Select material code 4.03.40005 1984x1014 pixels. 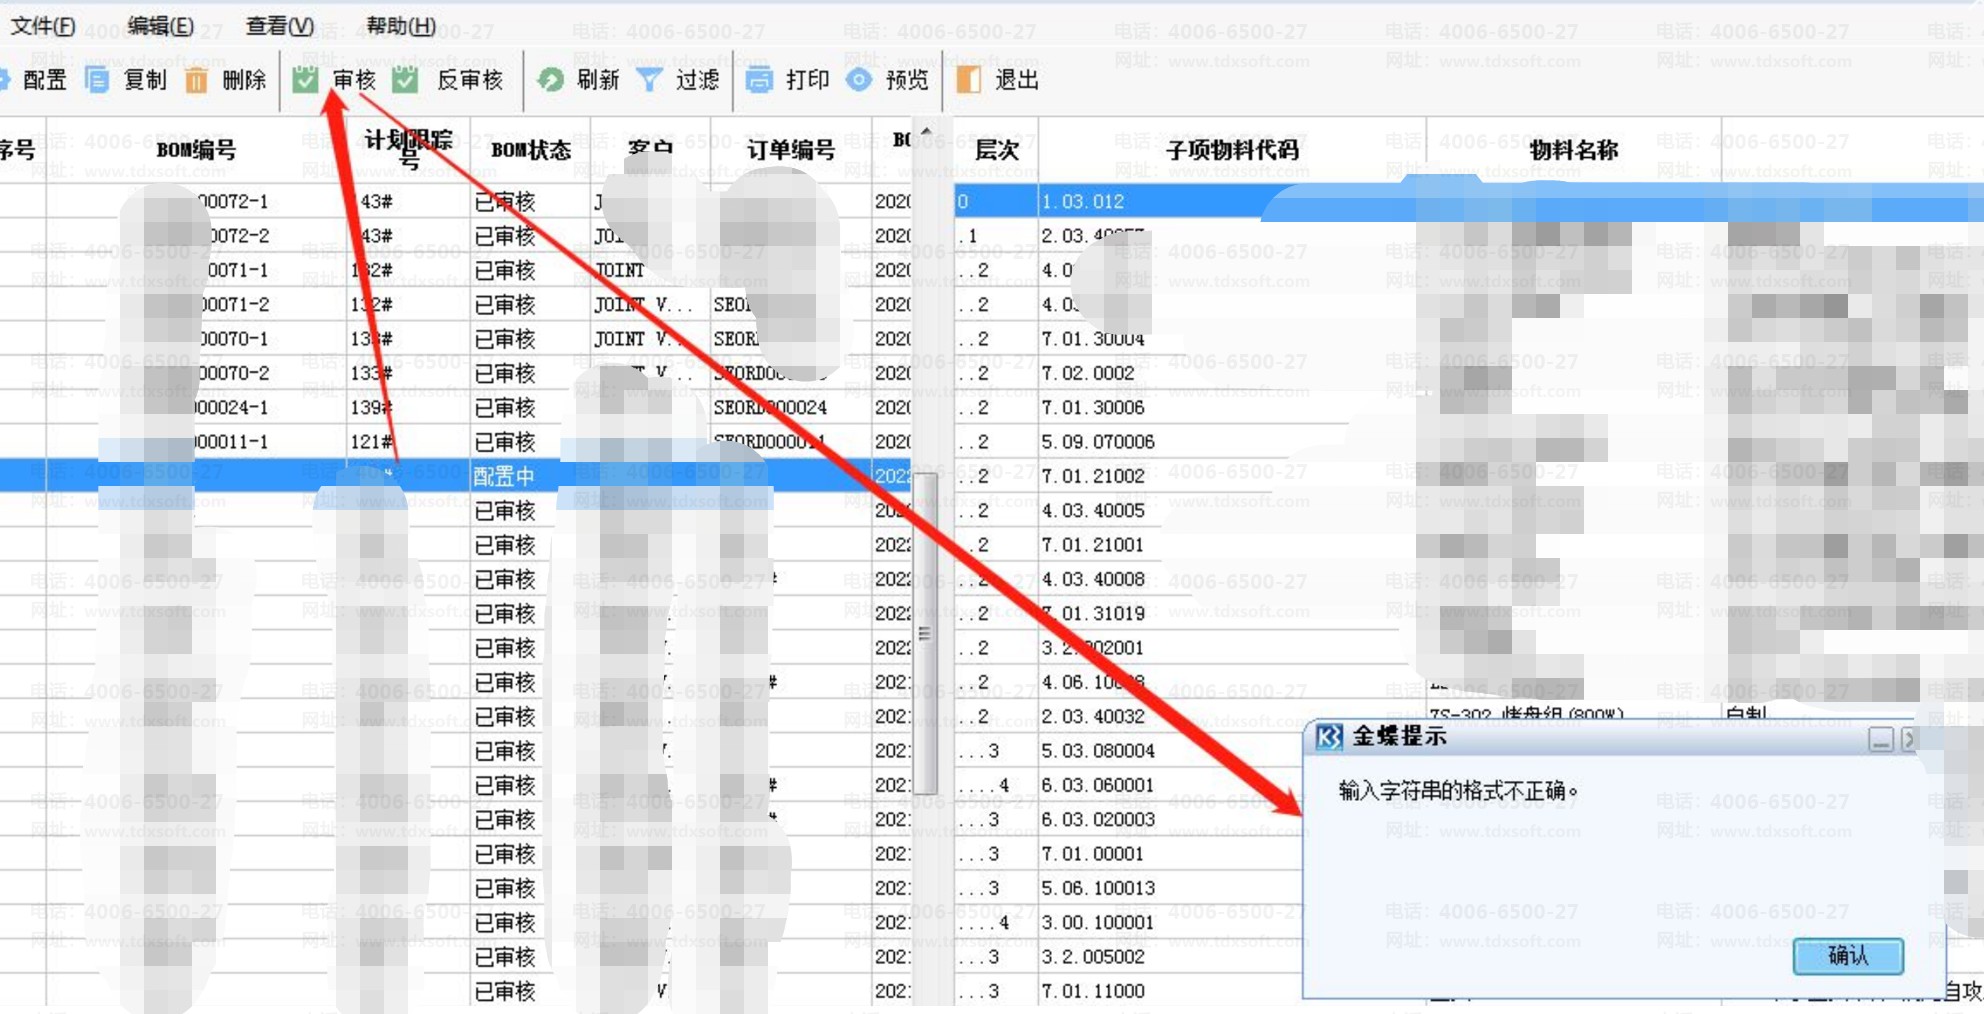pyautogui.click(x=1093, y=510)
